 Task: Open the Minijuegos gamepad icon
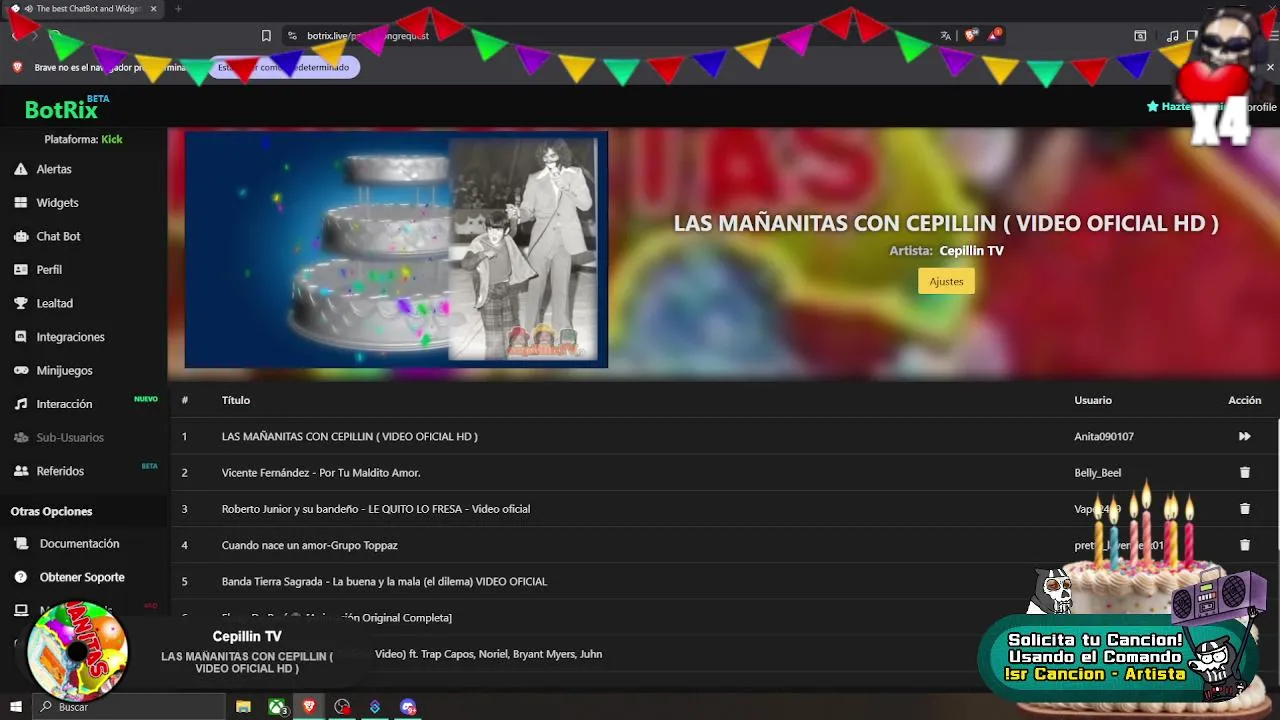click(20, 370)
